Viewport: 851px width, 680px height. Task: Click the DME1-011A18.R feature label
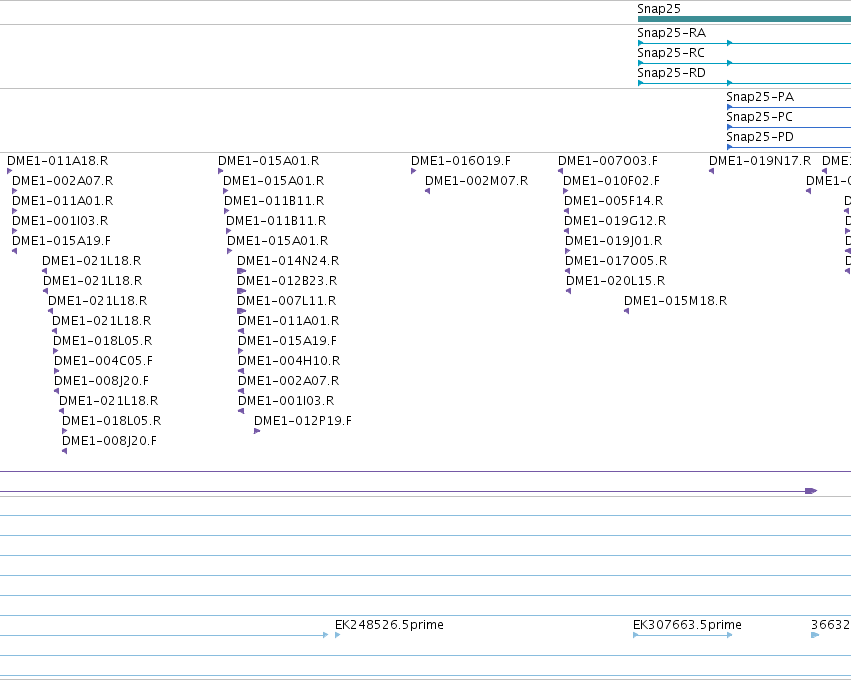pyautogui.click(x=58, y=161)
